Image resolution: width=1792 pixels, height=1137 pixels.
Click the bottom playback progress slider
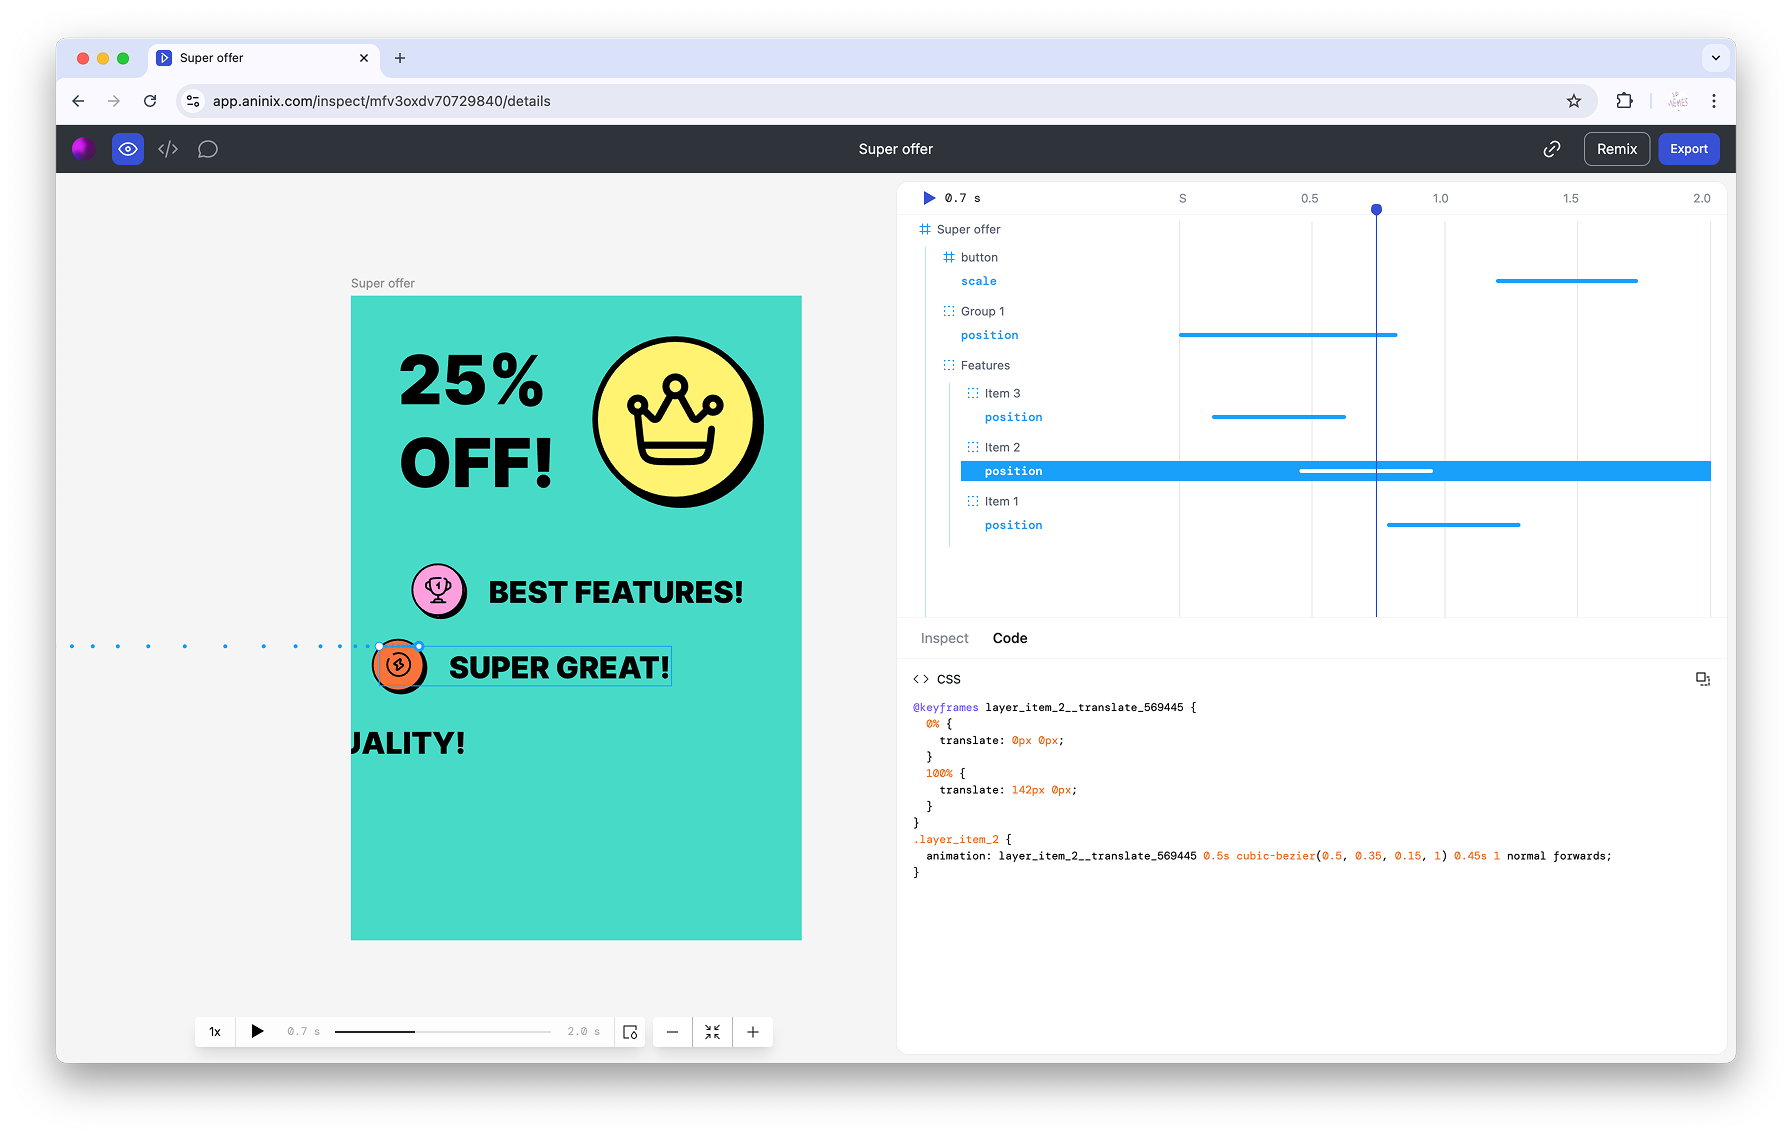(x=442, y=1032)
